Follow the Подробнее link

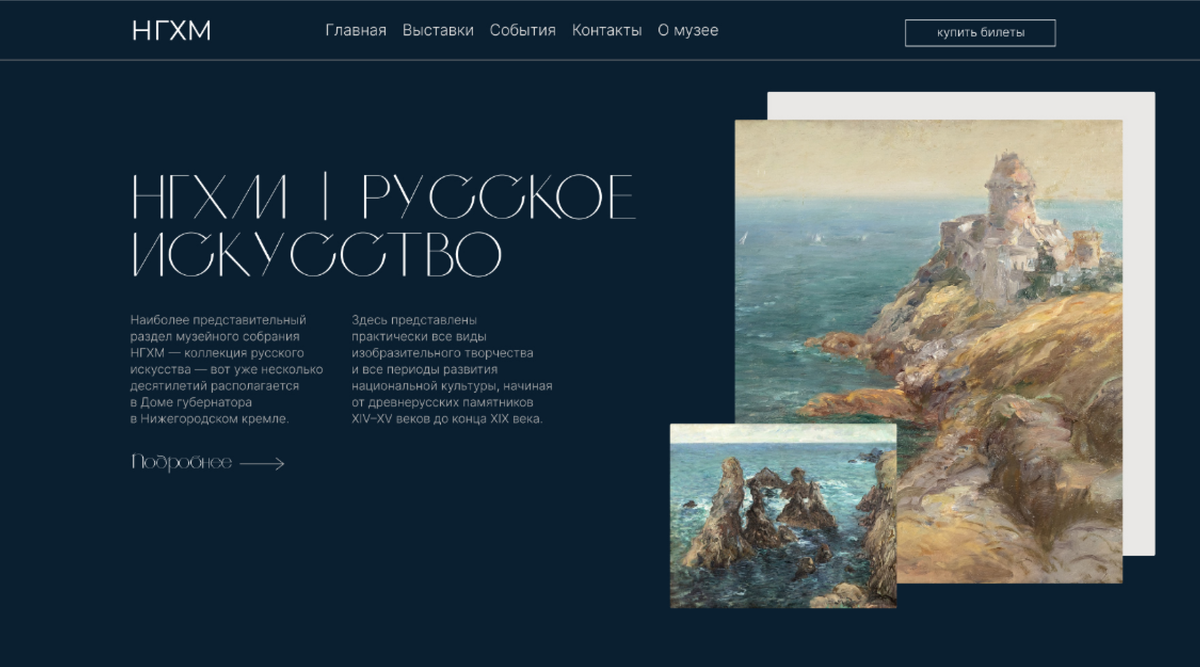point(182,462)
